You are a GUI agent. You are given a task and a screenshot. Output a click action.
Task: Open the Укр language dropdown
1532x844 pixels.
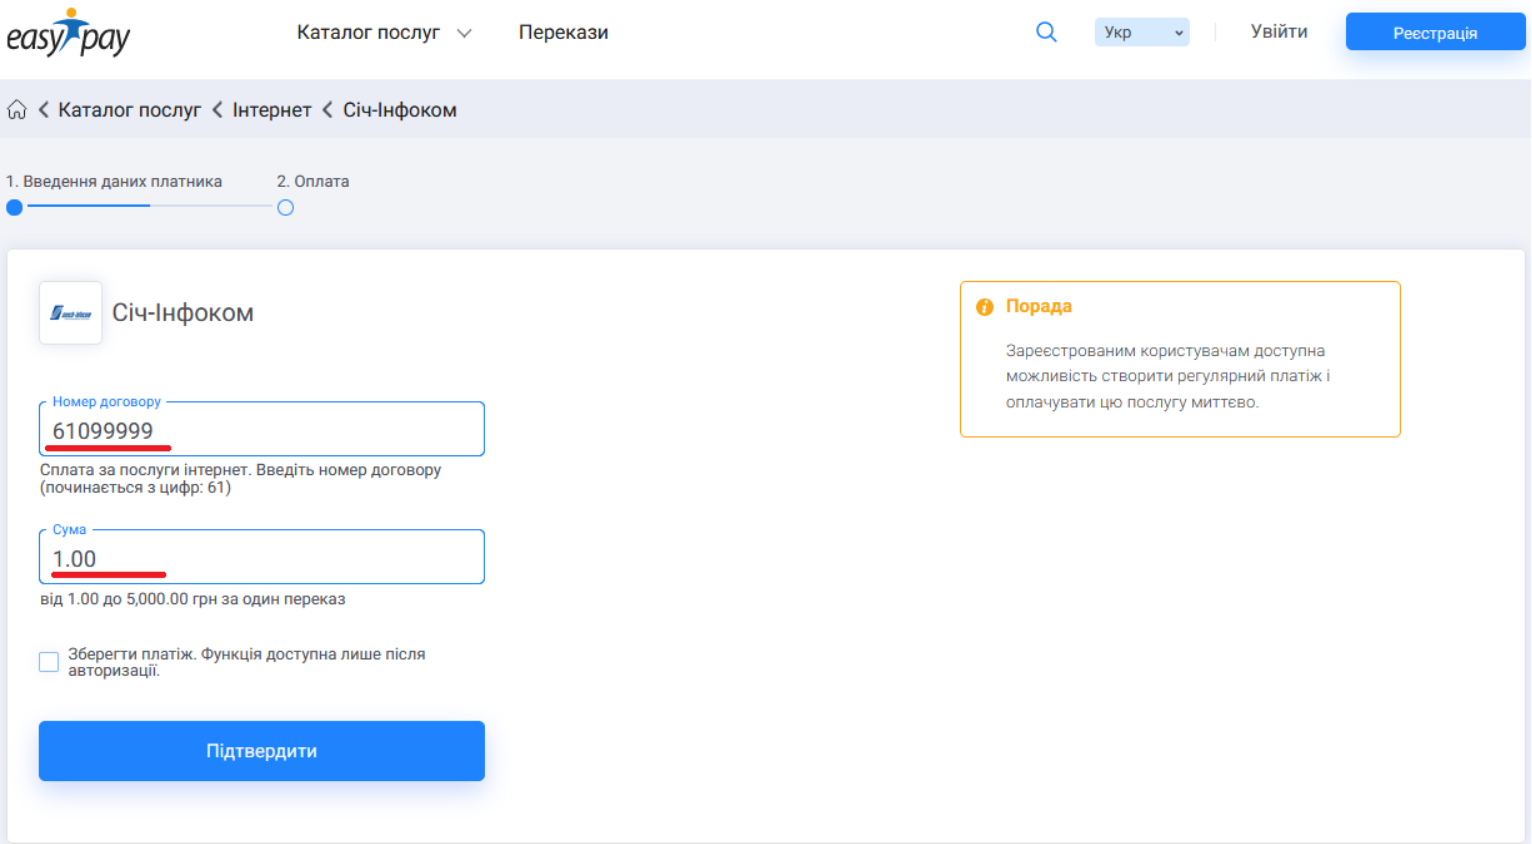click(x=1141, y=32)
